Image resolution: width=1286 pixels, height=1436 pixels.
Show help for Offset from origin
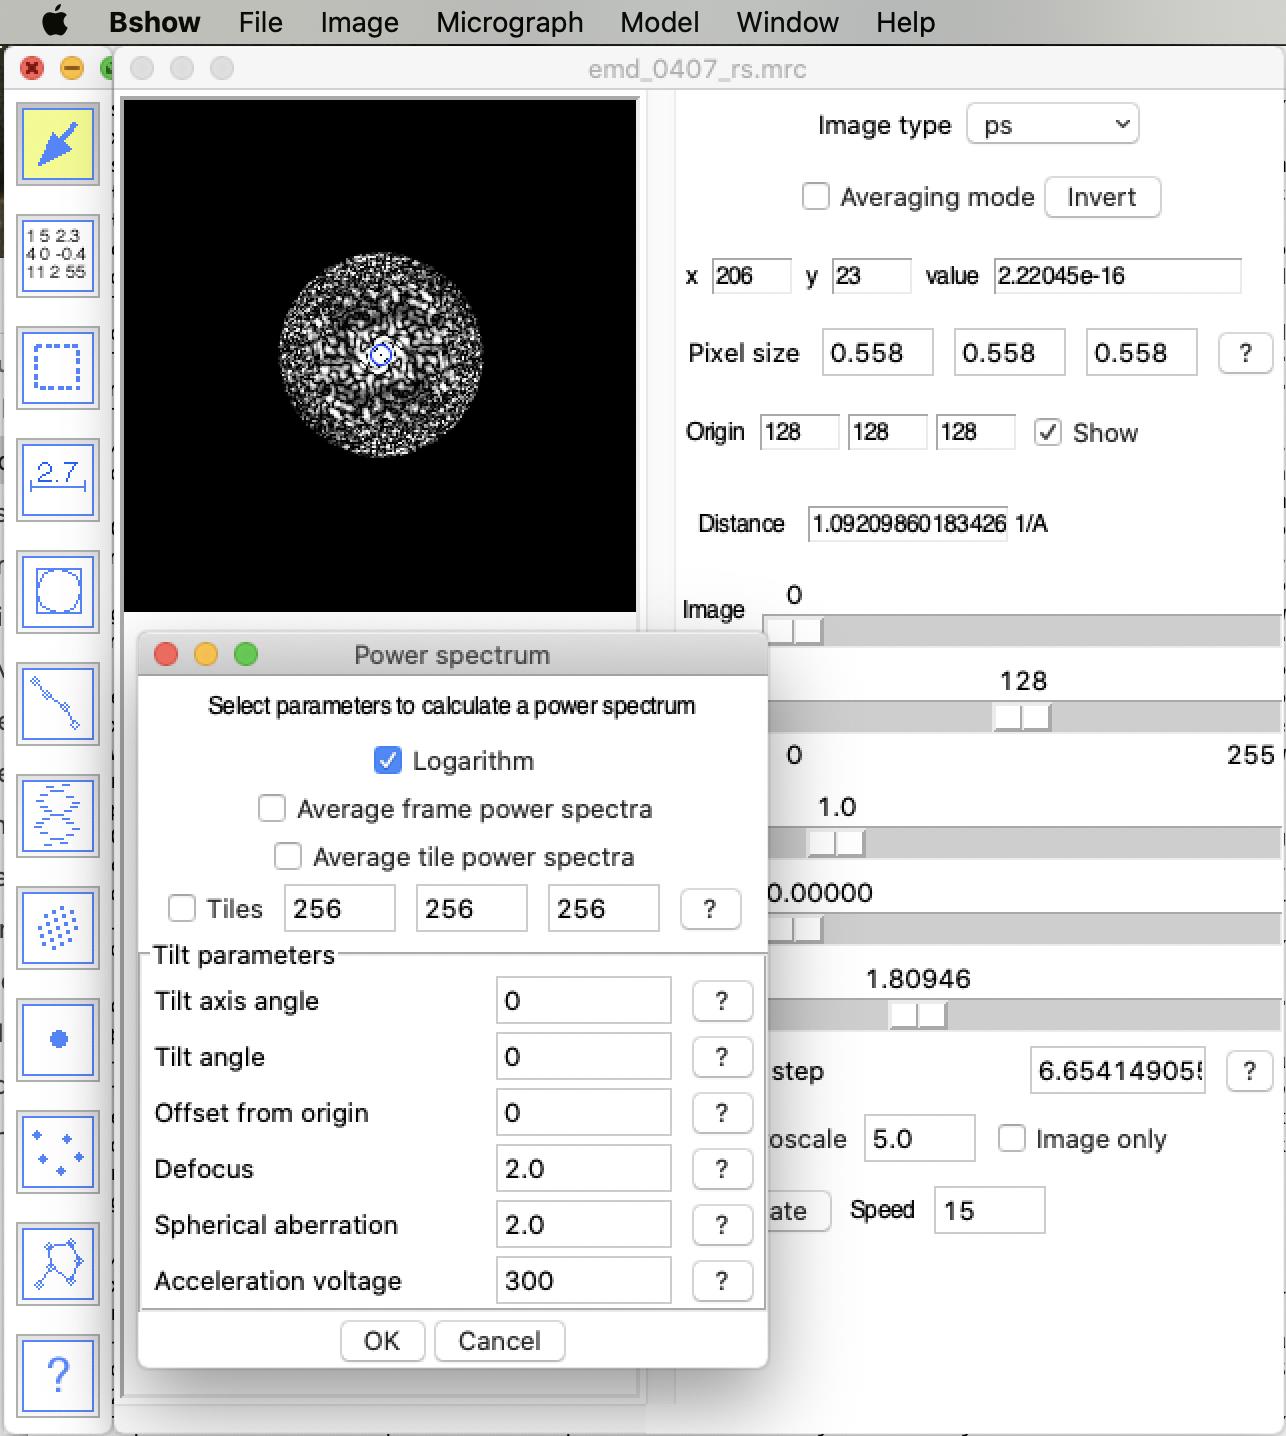point(722,1113)
